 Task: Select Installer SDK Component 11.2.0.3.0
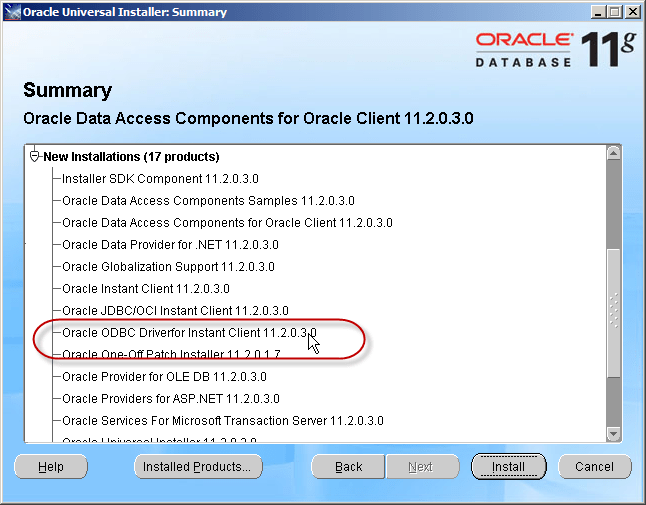point(160,179)
